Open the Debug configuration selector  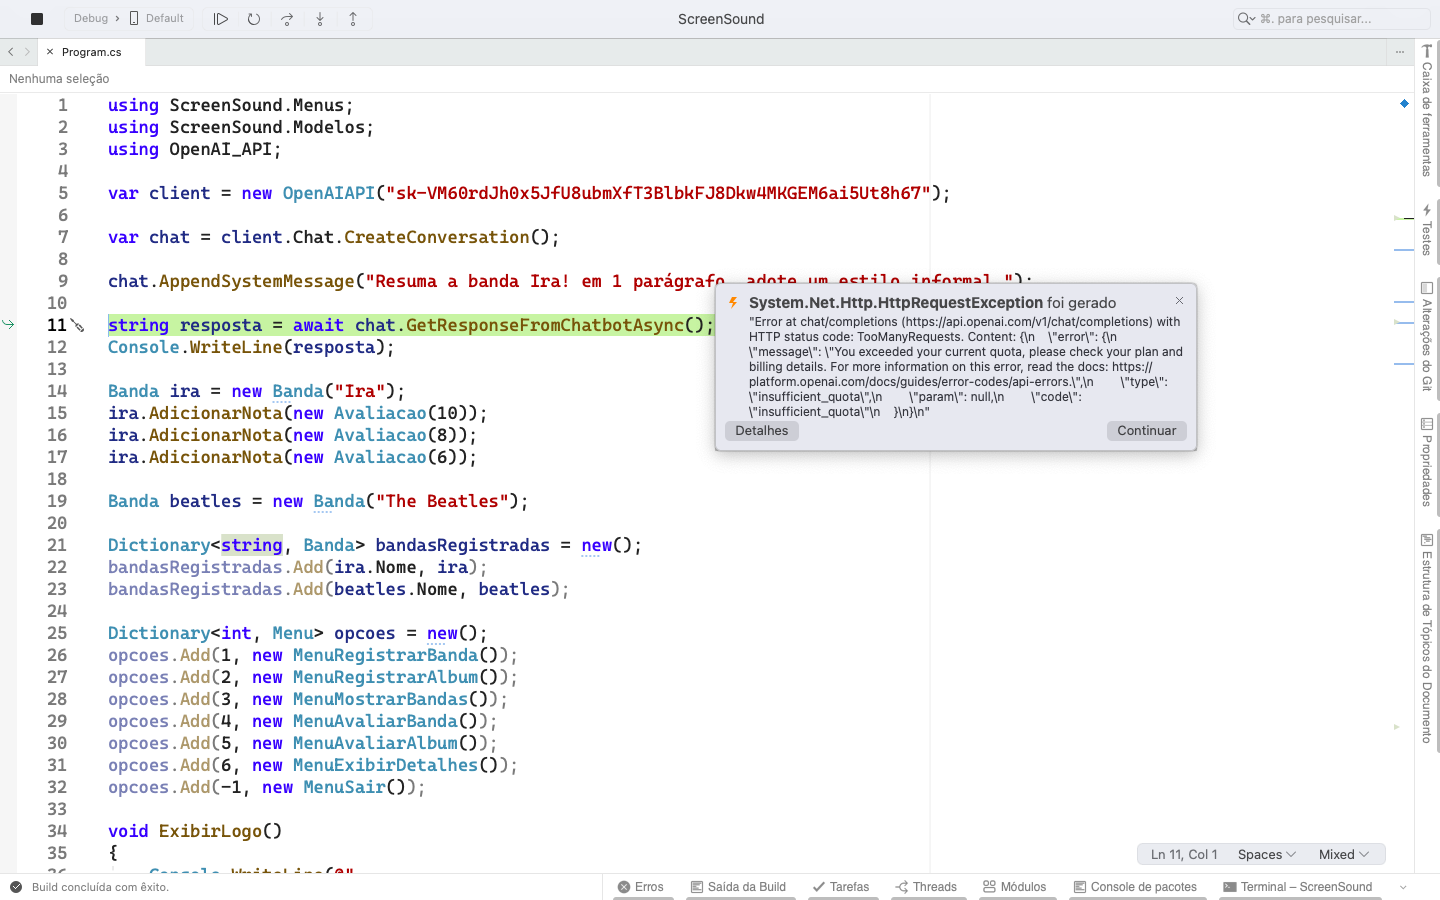pos(91,18)
